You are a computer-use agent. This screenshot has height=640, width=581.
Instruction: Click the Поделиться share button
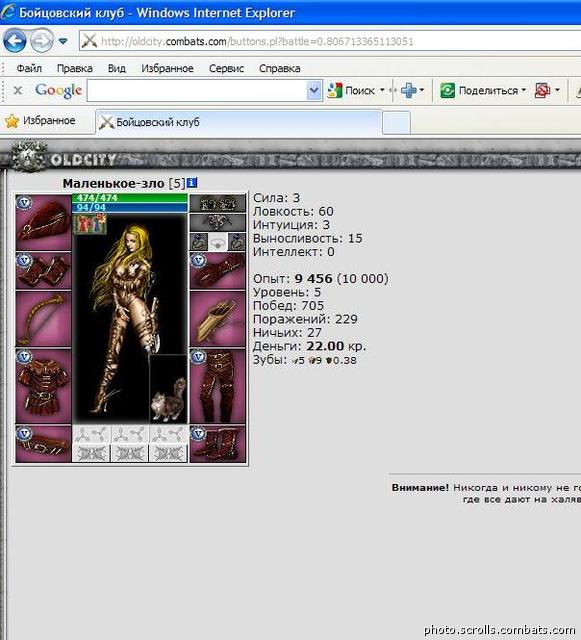[x=479, y=90]
